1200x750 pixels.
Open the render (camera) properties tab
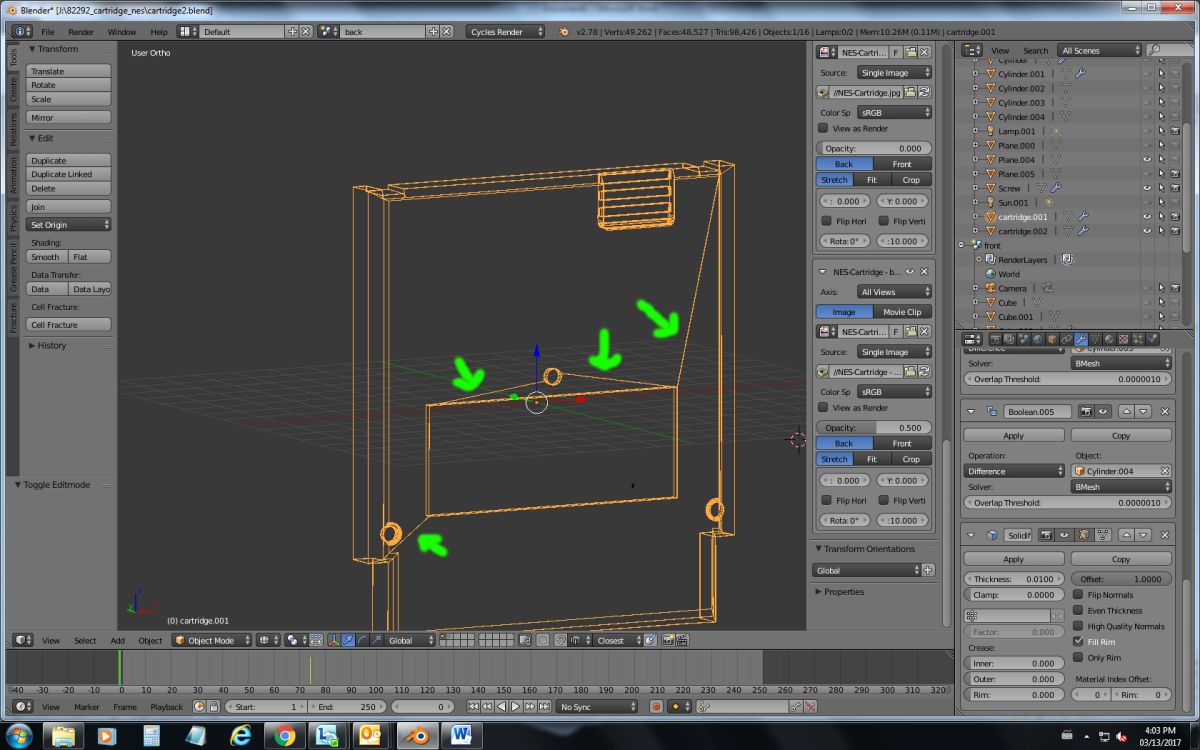(x=996, y=339)
